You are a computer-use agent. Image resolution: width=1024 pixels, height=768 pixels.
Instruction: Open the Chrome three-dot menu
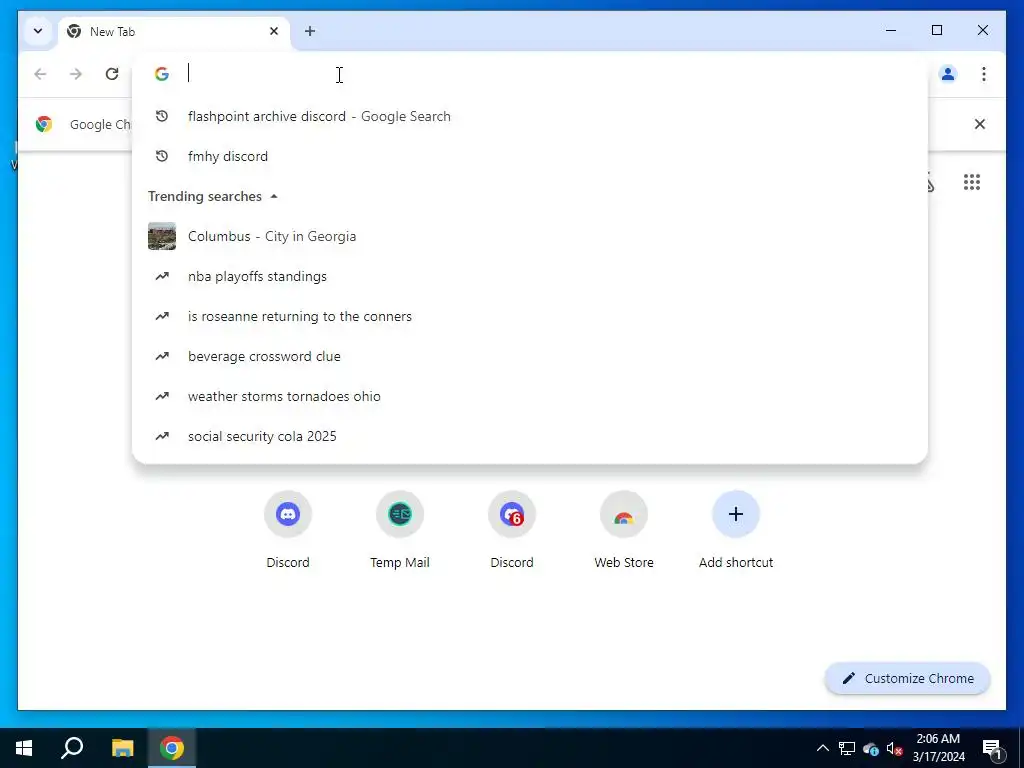pyautogui.click(x=984, y=74)
